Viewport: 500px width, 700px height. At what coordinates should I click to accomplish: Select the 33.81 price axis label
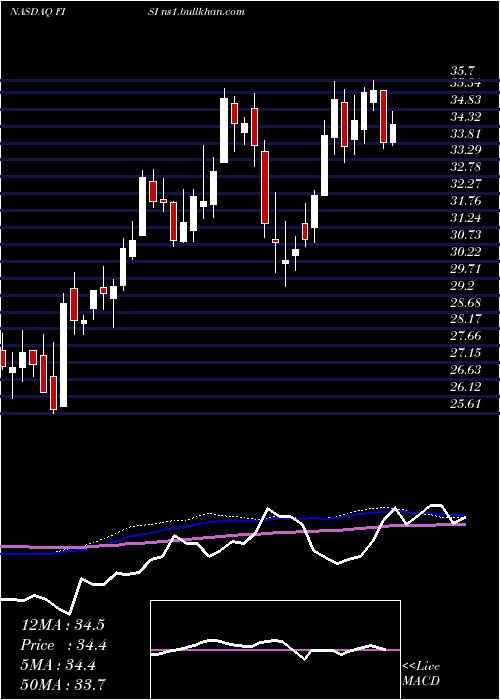pyautogui.click(x=466, y=133)
